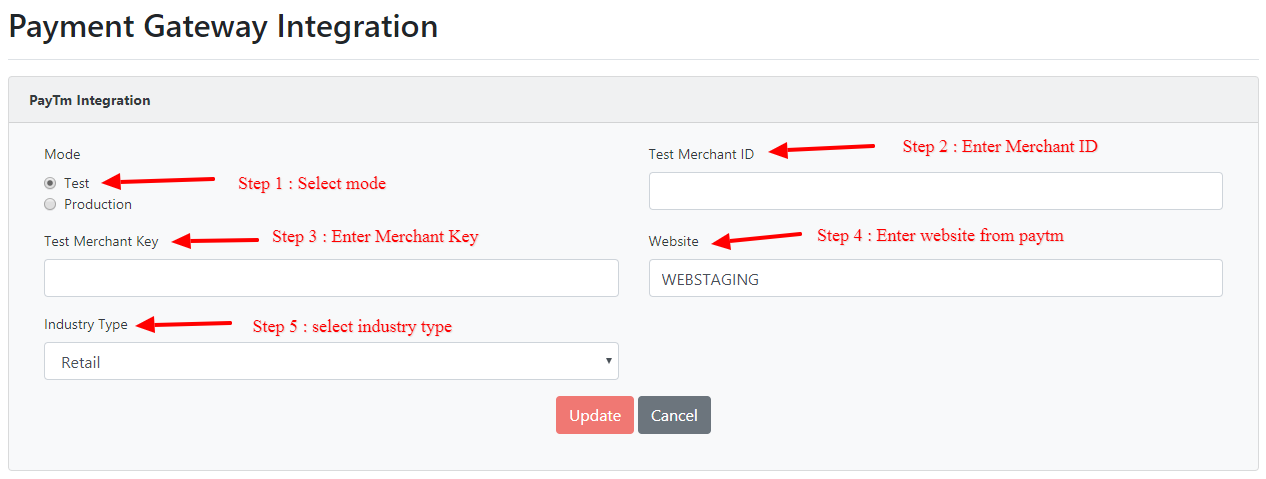This screenshot has height=479, width=1266.
Task: Click the red arrow beside Industry Type
Action: 184,324
